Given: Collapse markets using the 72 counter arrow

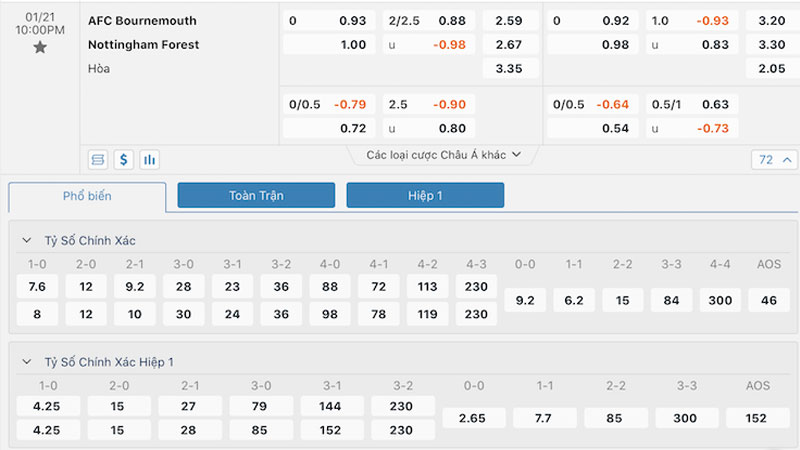Looking at the screenshot, I should [x=775, y=159].
